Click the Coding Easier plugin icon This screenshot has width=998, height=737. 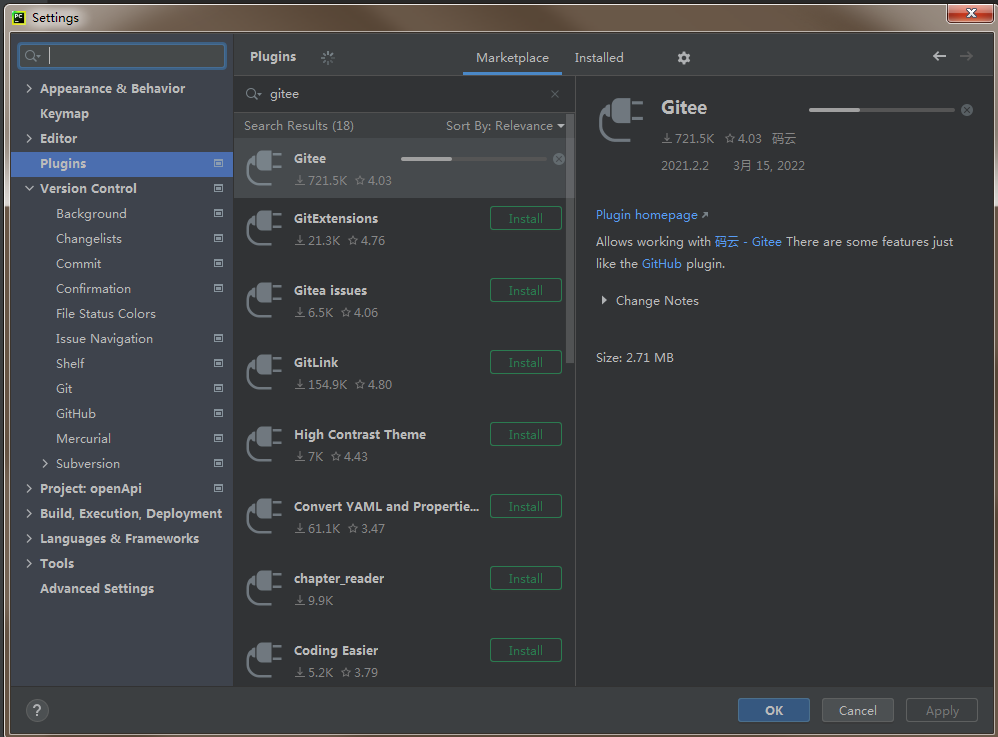[x=264, y=659]
